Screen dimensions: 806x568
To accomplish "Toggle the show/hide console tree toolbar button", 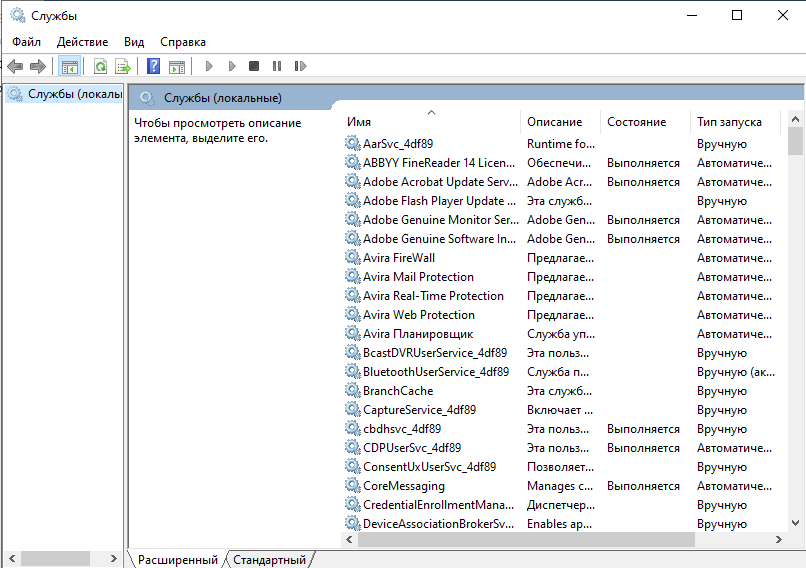I will click(x=69, y=66).
